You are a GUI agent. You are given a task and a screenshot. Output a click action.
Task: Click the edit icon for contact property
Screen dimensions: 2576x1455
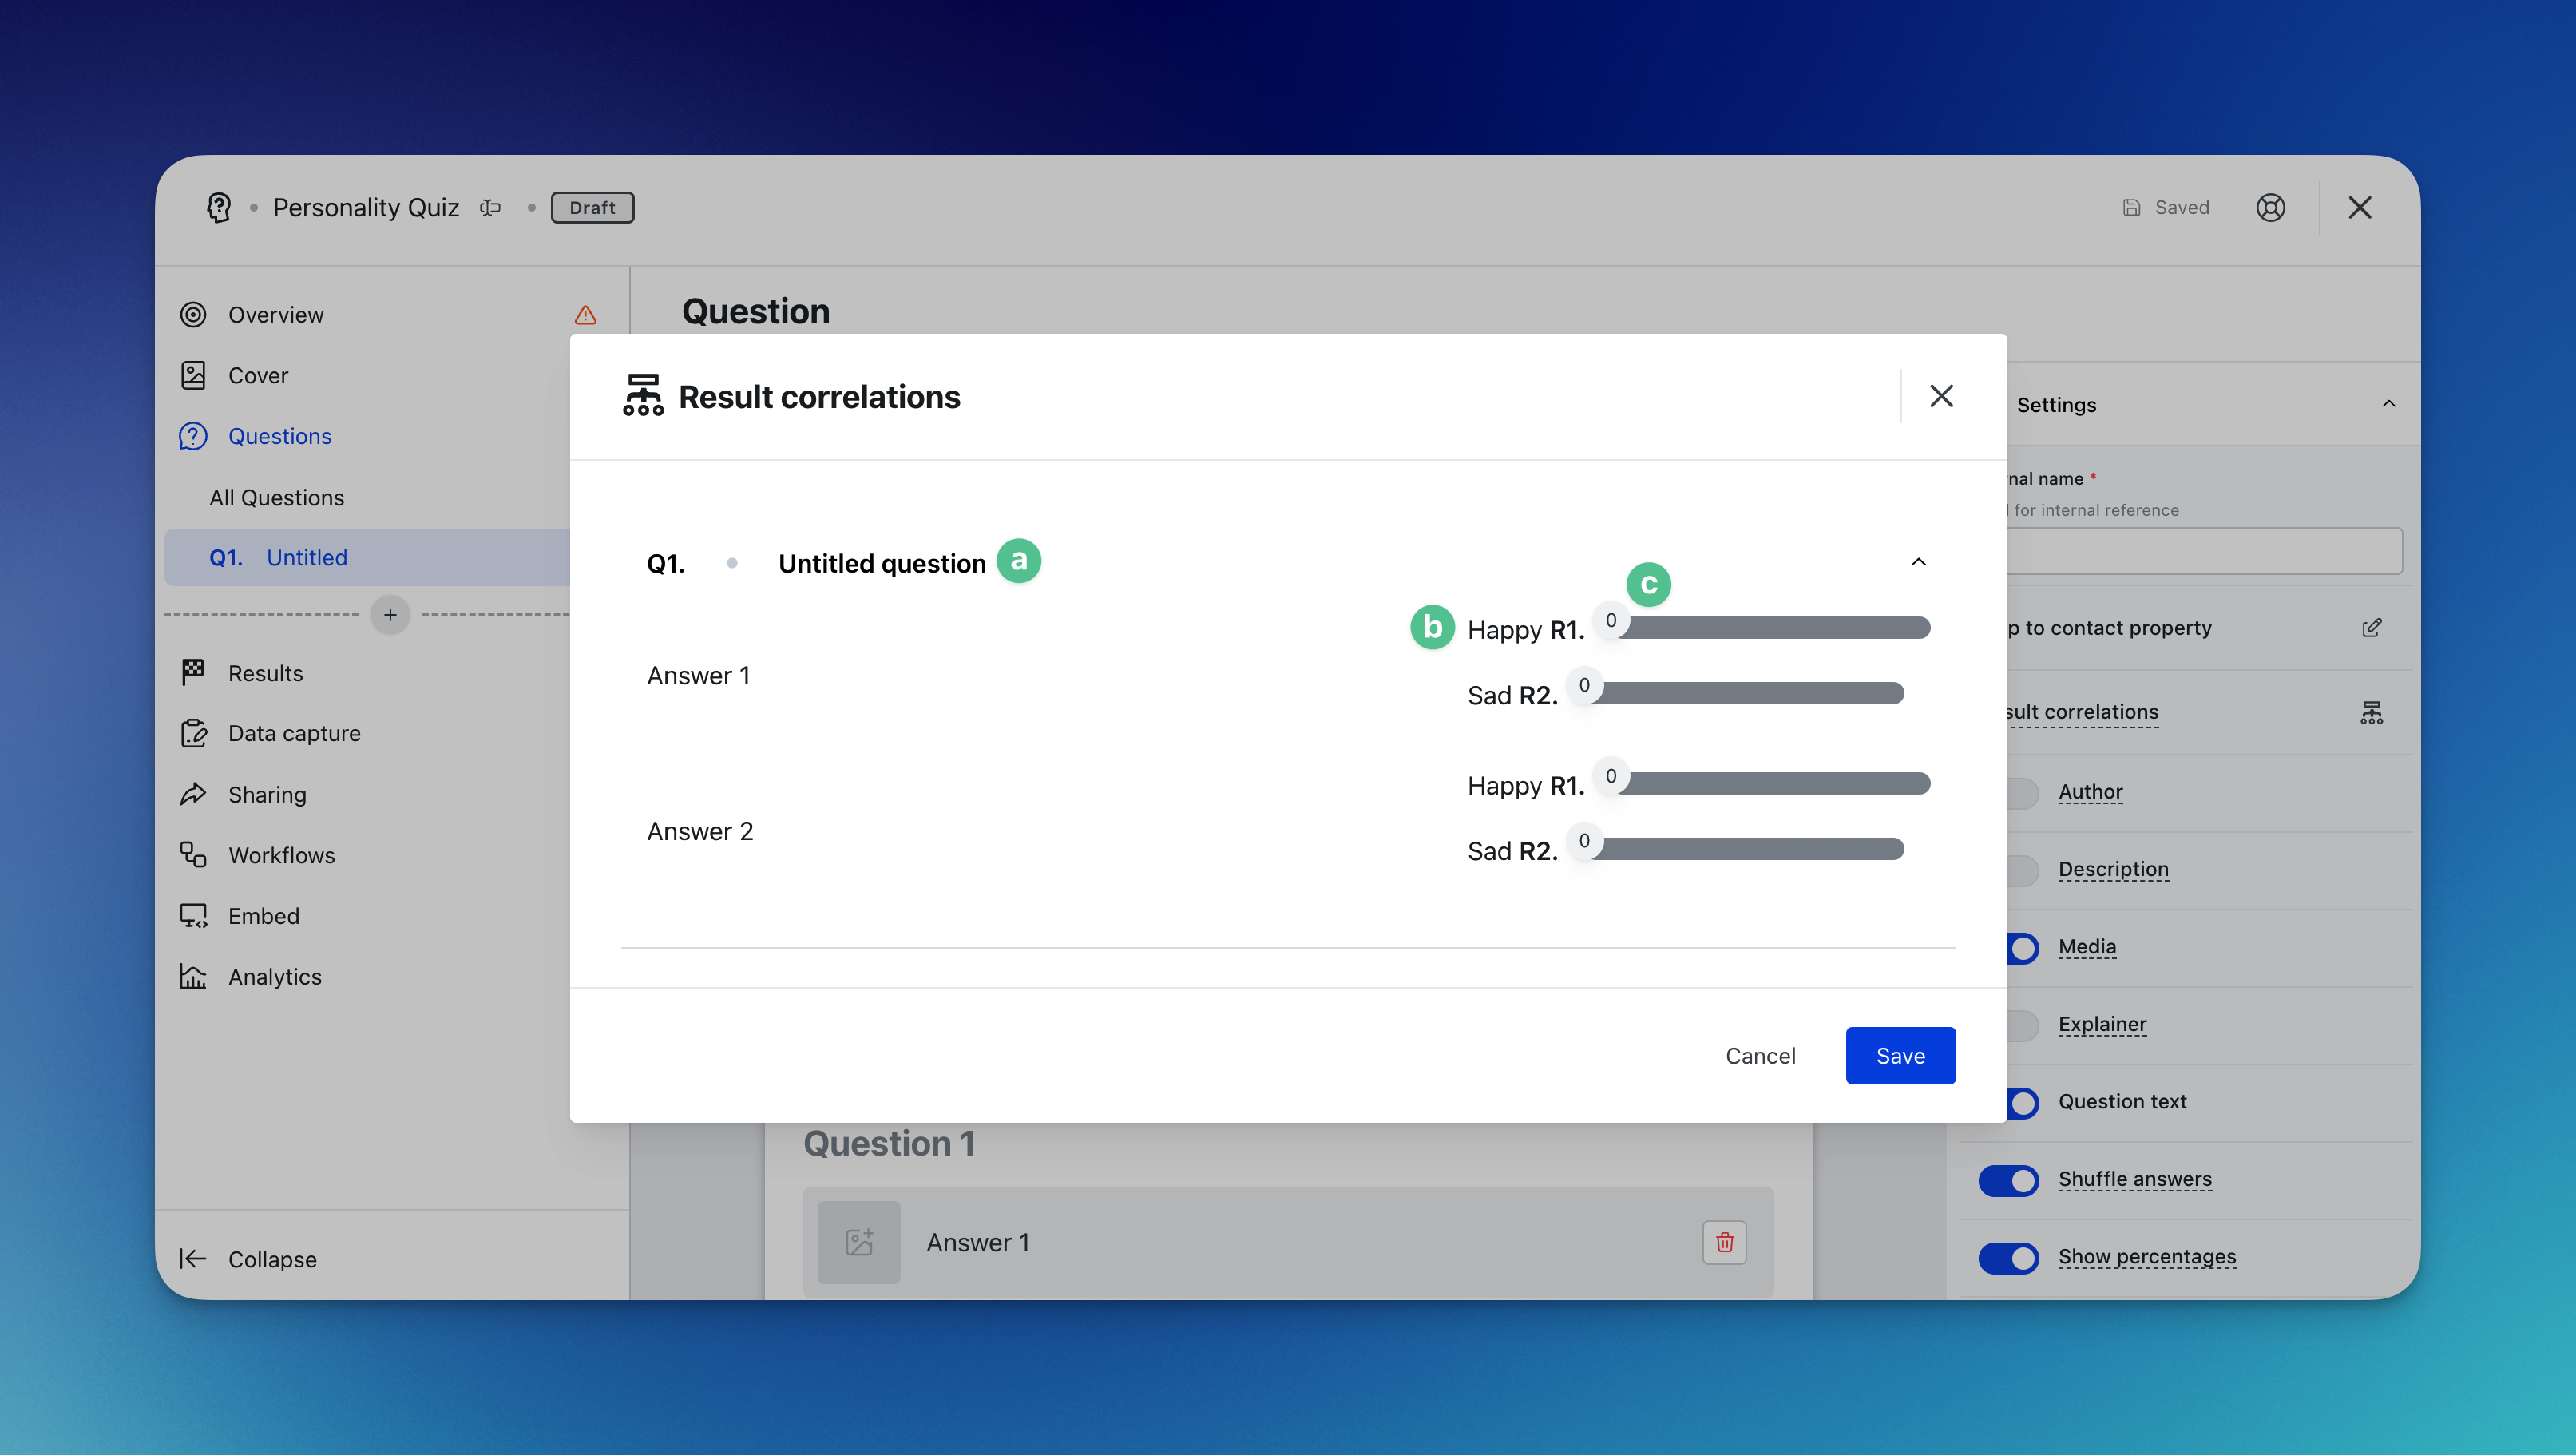2371,628
